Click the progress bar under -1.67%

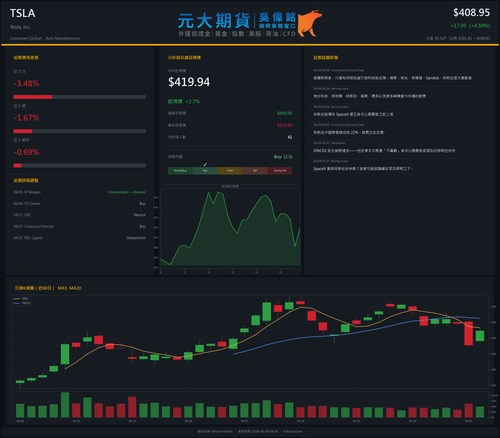click(x=80, y=131)
